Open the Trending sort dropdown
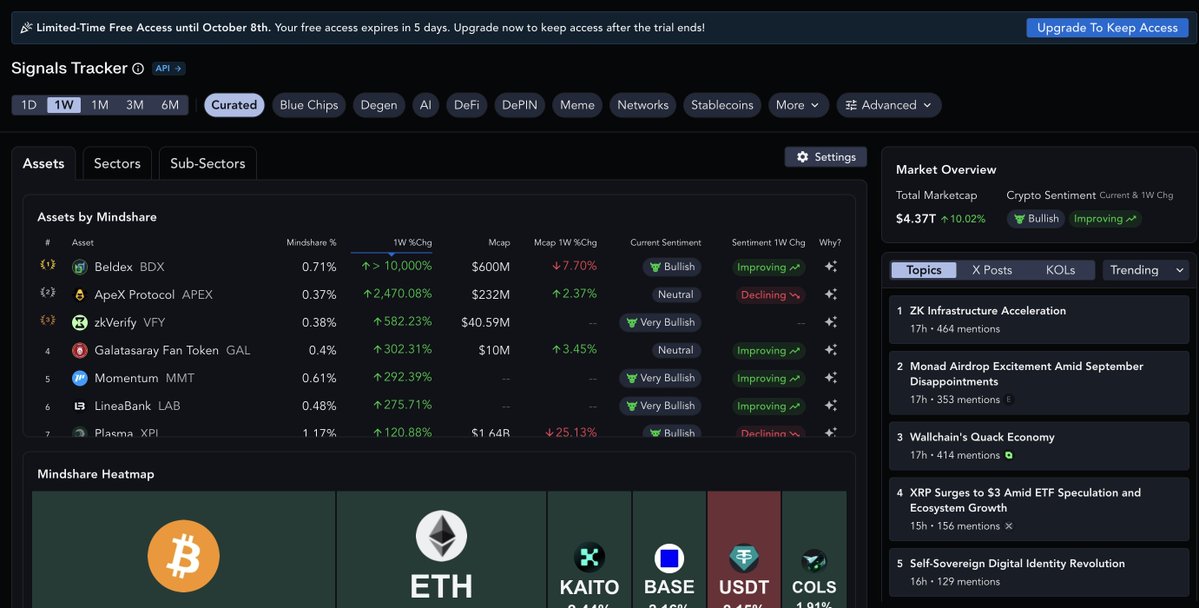The width and height of the screenshot is (1199, 608). point(1145,270)
